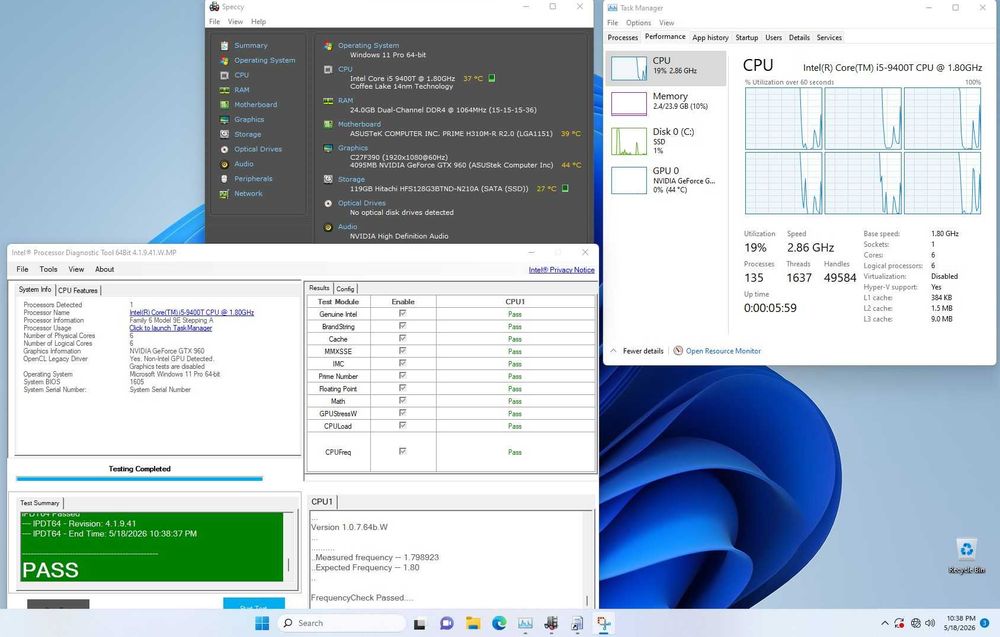The width and height of the screenshot is (1000, 637).
Task: Select the Results tab in diagnostic tool
Action: (319, 288)
